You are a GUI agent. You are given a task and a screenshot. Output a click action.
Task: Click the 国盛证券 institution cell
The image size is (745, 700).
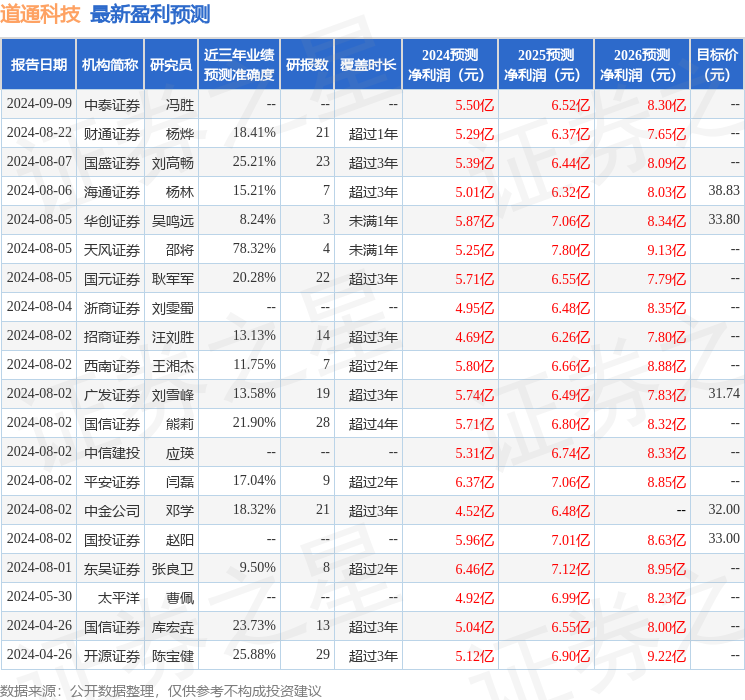pyautogui.click(x=112, y=163)
